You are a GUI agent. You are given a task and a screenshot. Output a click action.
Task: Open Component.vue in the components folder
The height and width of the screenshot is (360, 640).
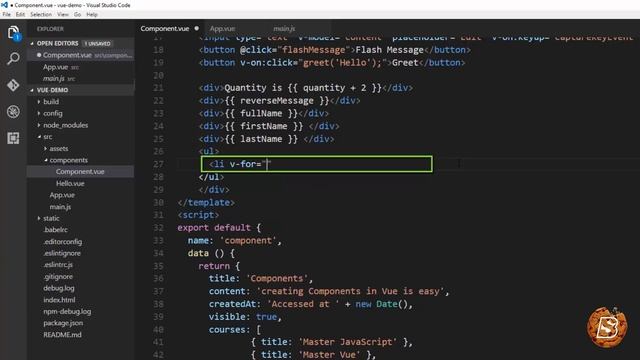coord(80,171)
